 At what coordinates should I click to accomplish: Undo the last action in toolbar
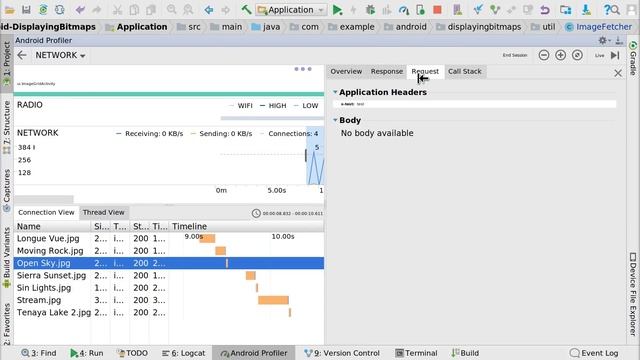pyautogui.click(x=80, y=9)
